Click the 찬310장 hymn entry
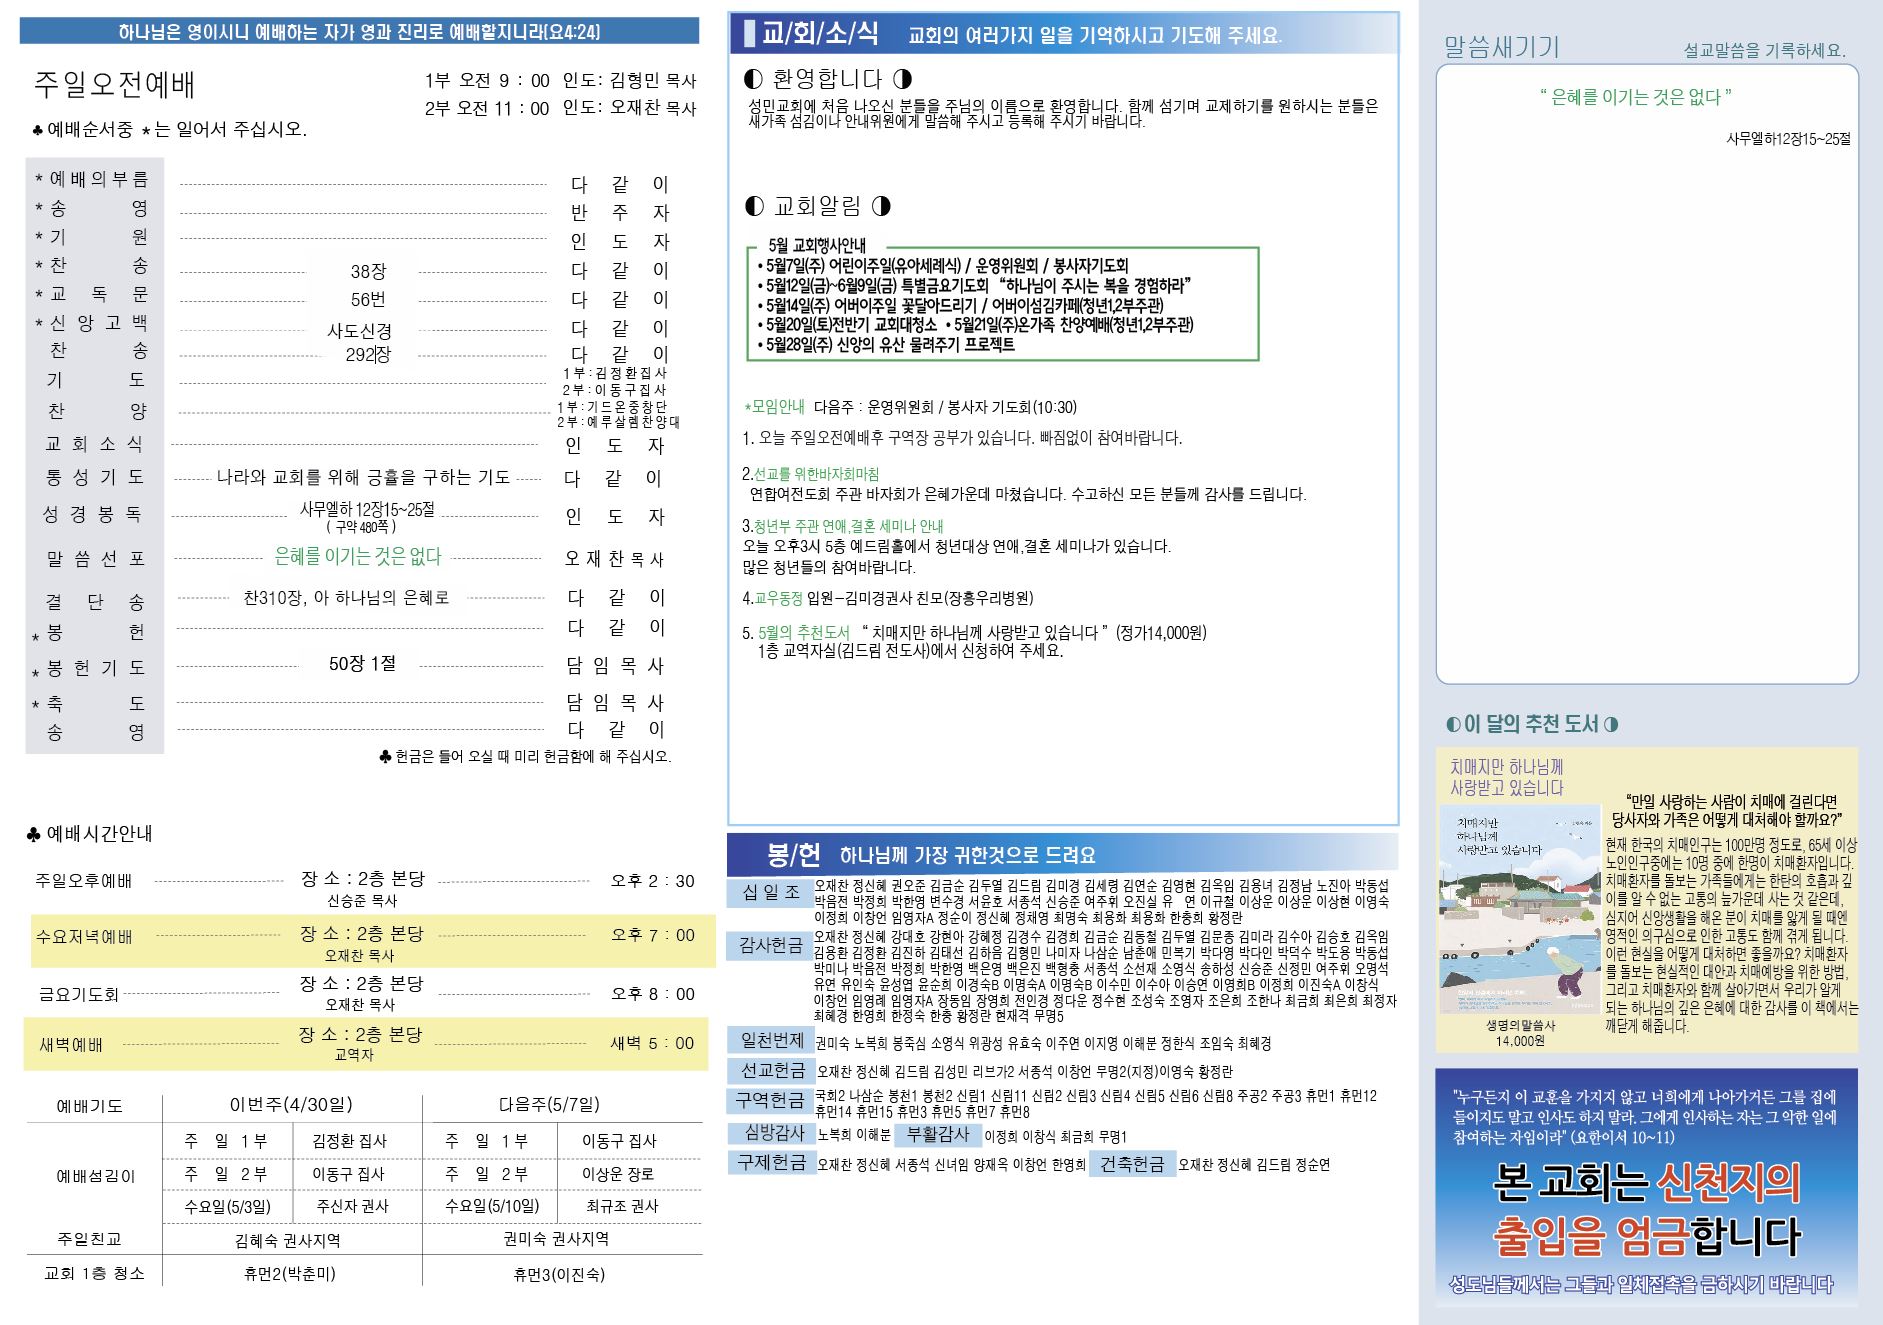 pos(347,597)
